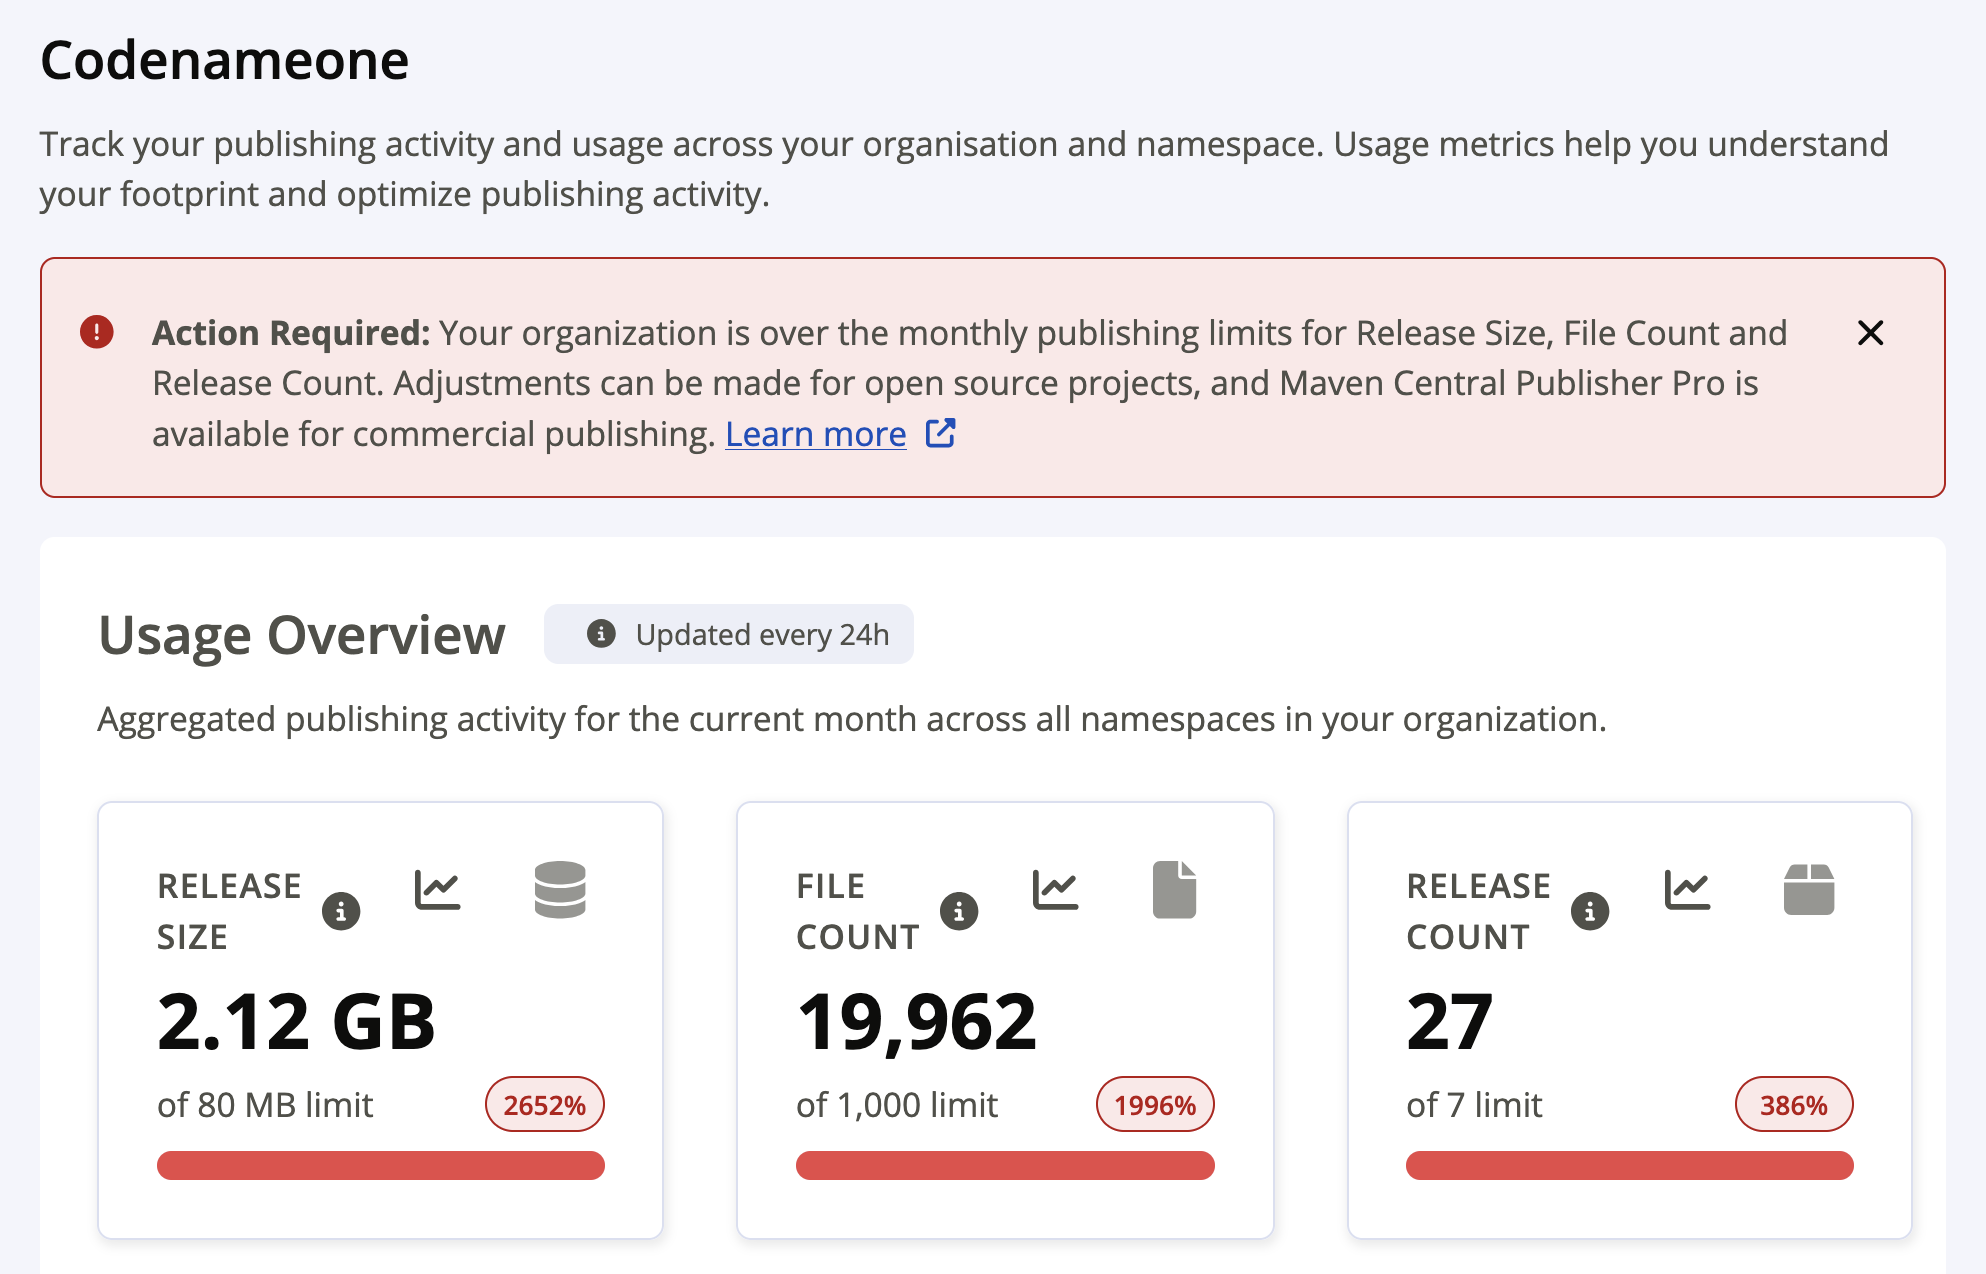
Task: Click the package box icon on Release Count card
Action: [x=1809, y=889]
